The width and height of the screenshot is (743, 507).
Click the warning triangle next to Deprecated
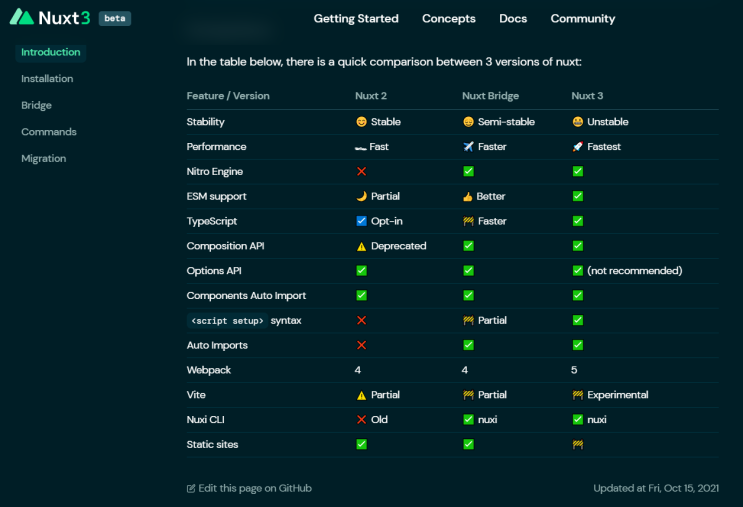click(x=362, y=246)
